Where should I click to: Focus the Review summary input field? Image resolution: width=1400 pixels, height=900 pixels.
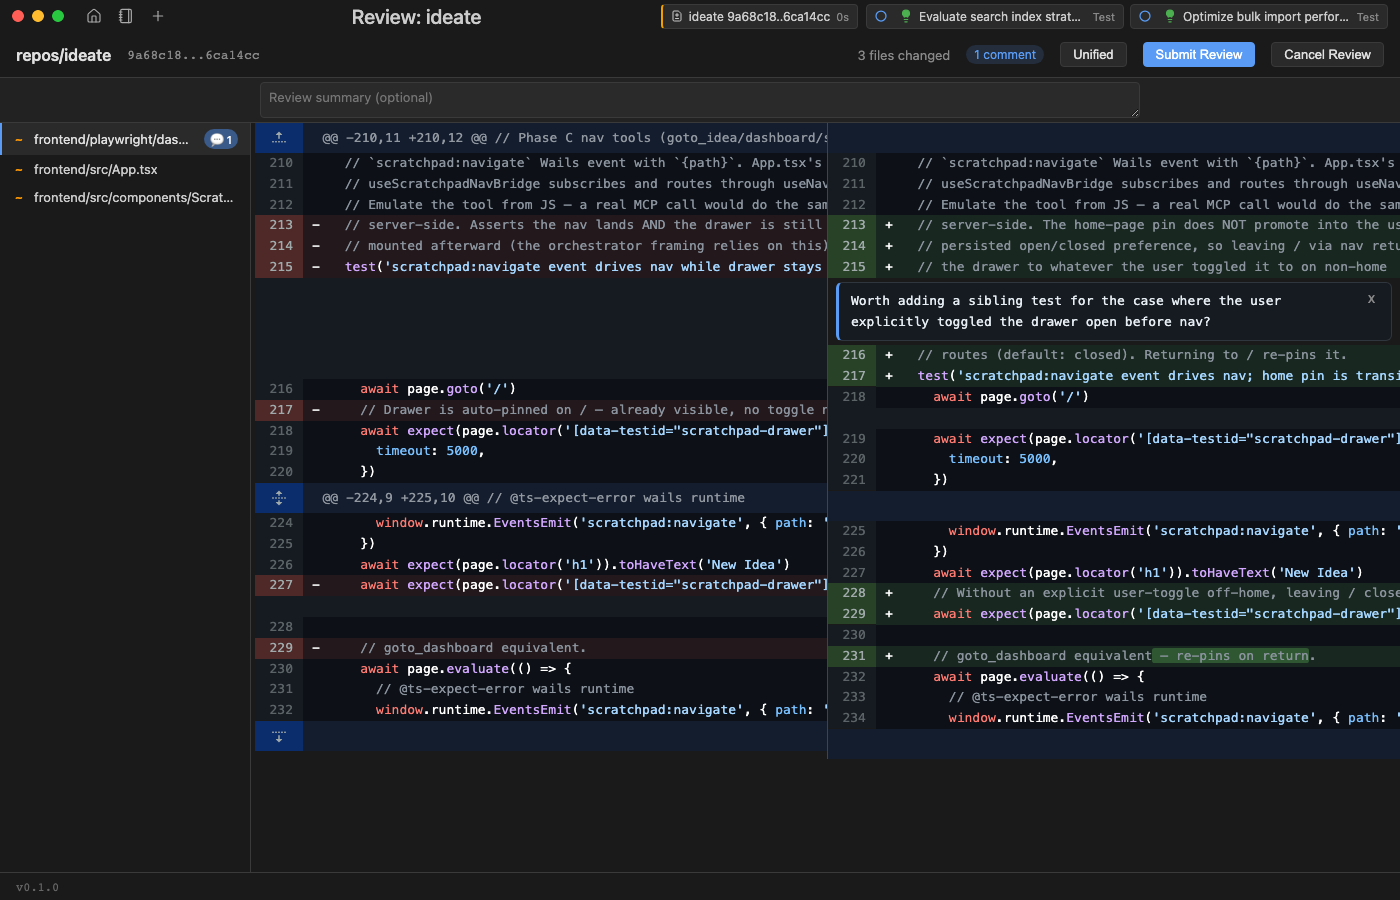699,99
